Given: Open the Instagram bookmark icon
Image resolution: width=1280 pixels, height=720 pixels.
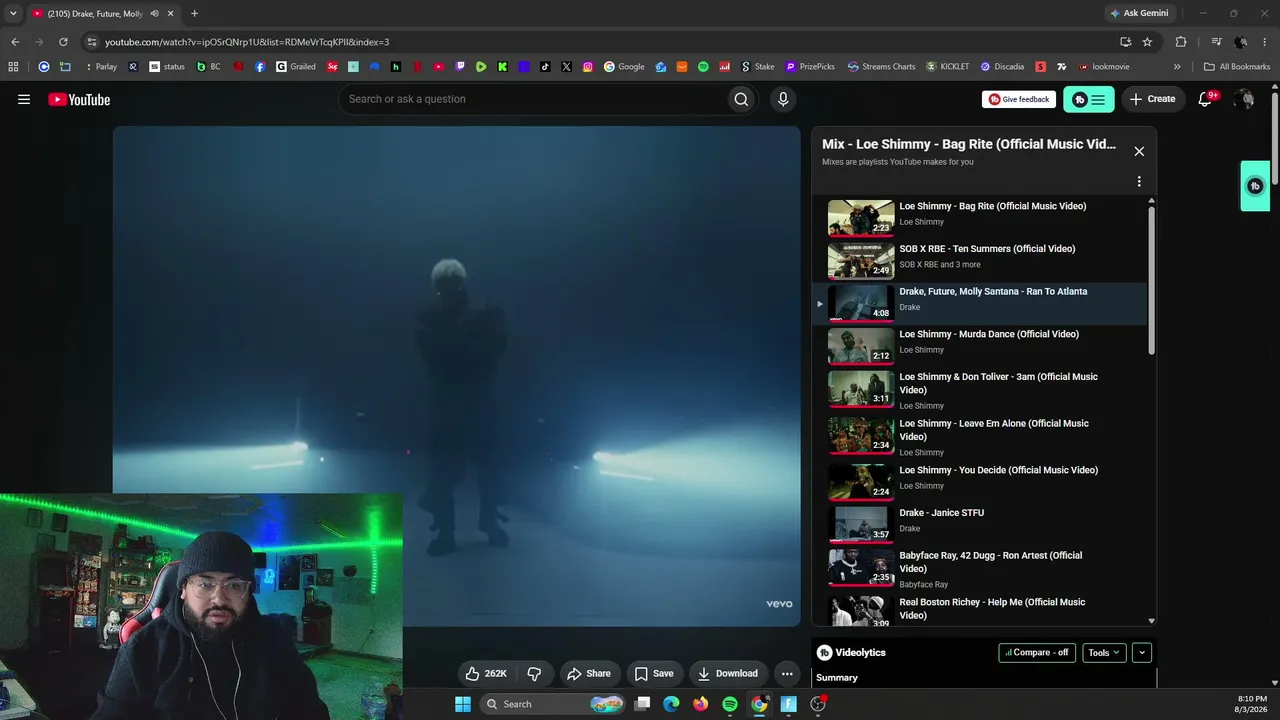Looking at the screenshot, I should pos(588,67).
